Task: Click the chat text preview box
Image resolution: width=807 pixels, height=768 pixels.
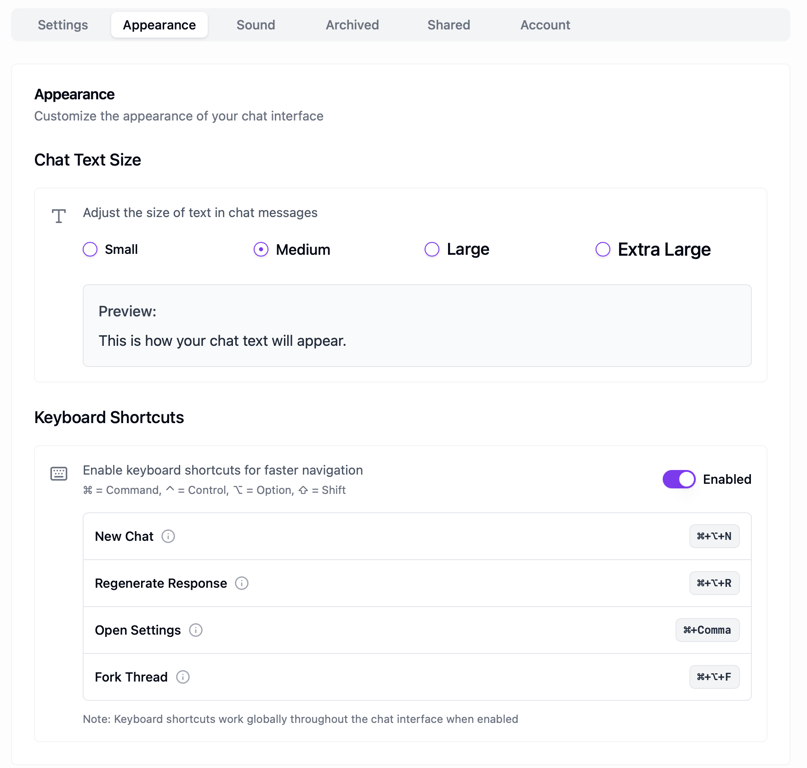Action: [x=417, y=325]
